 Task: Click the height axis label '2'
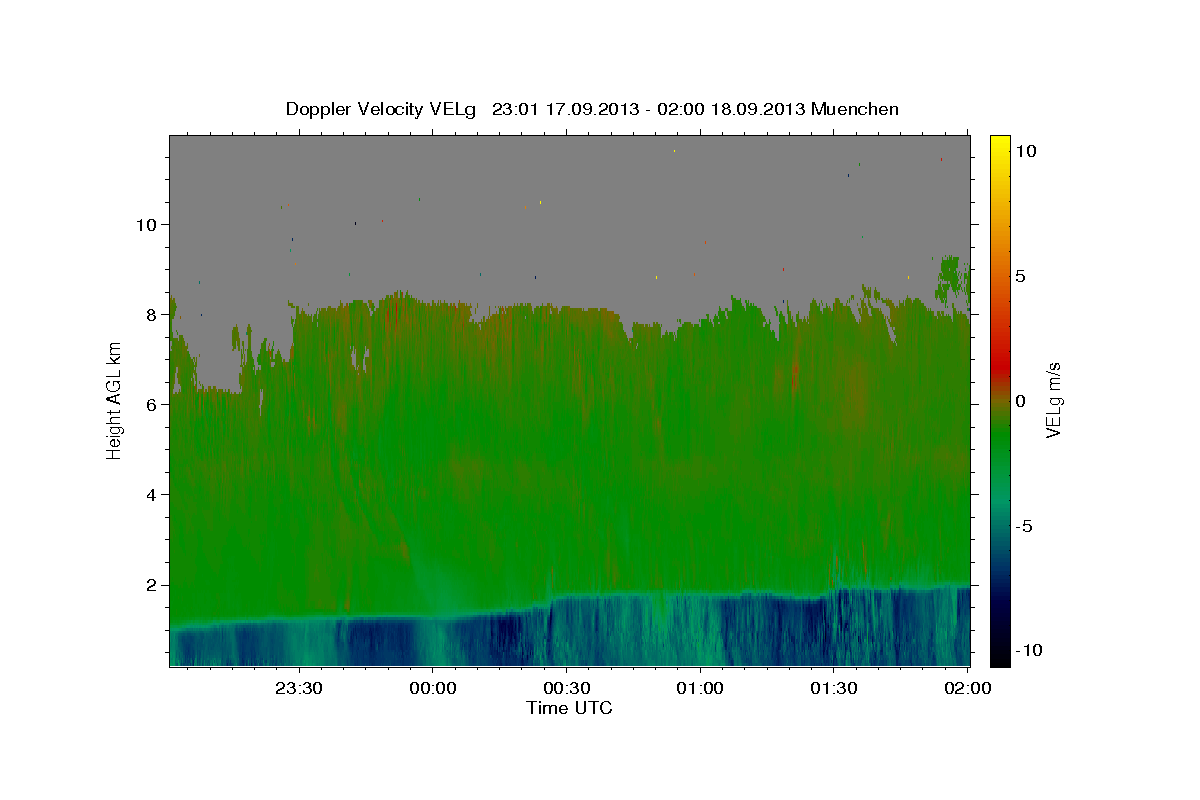150,585
